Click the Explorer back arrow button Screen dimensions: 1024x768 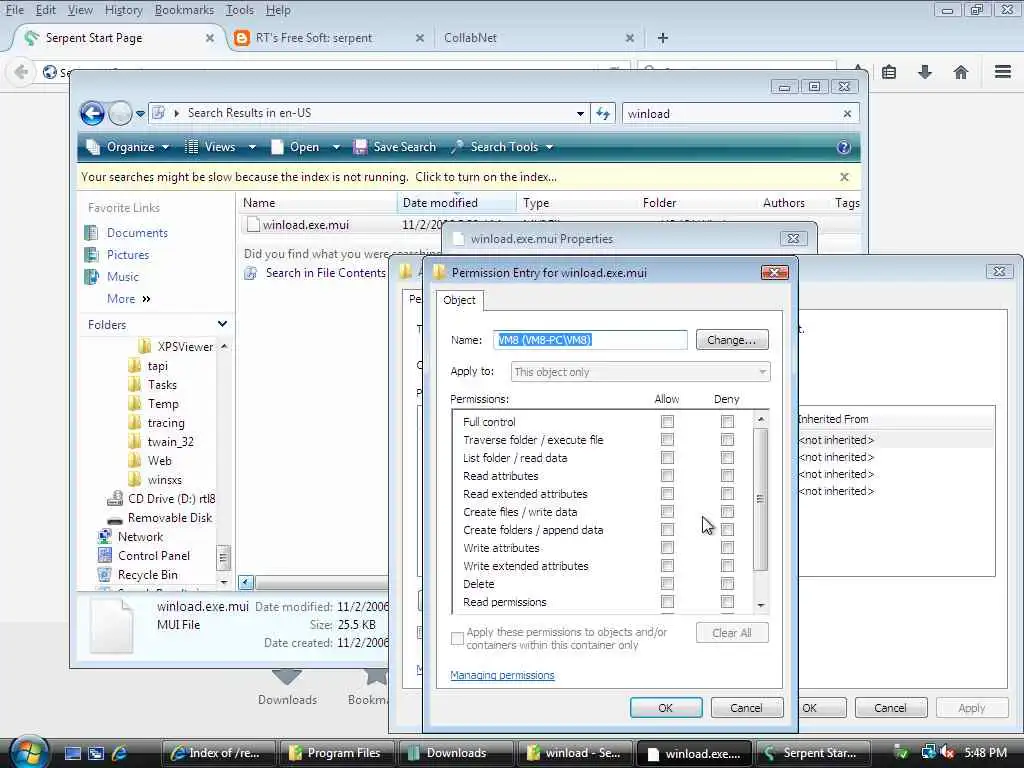(x=92, y=114)
